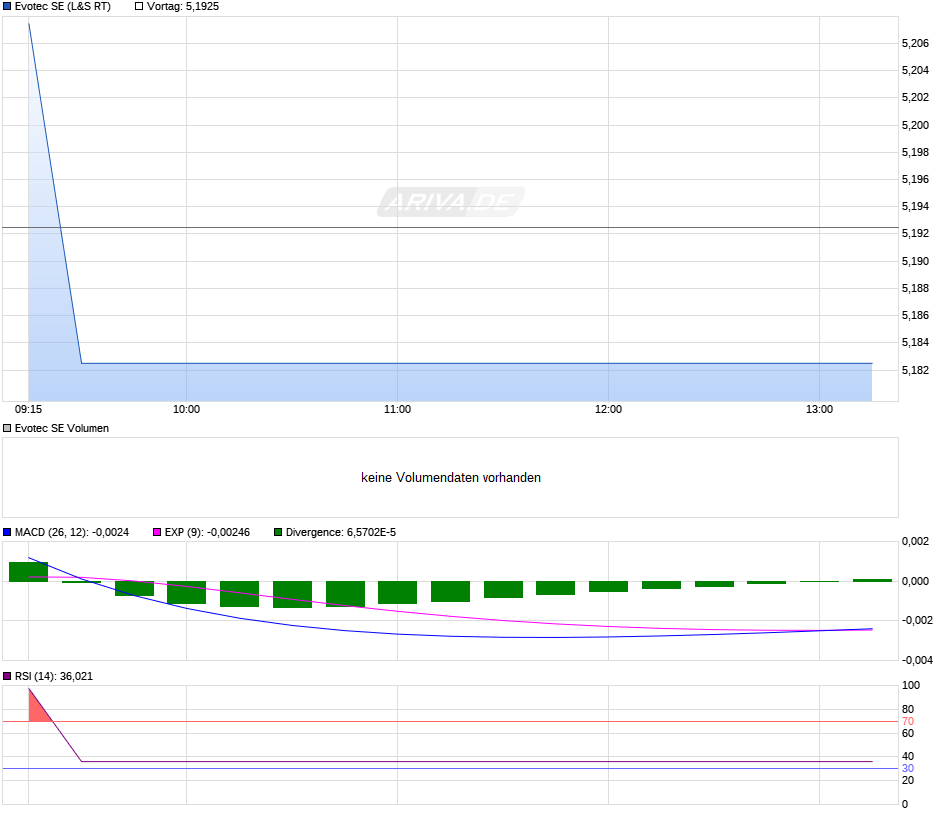Click the 09:15 start time label

(x=28, y=409)
